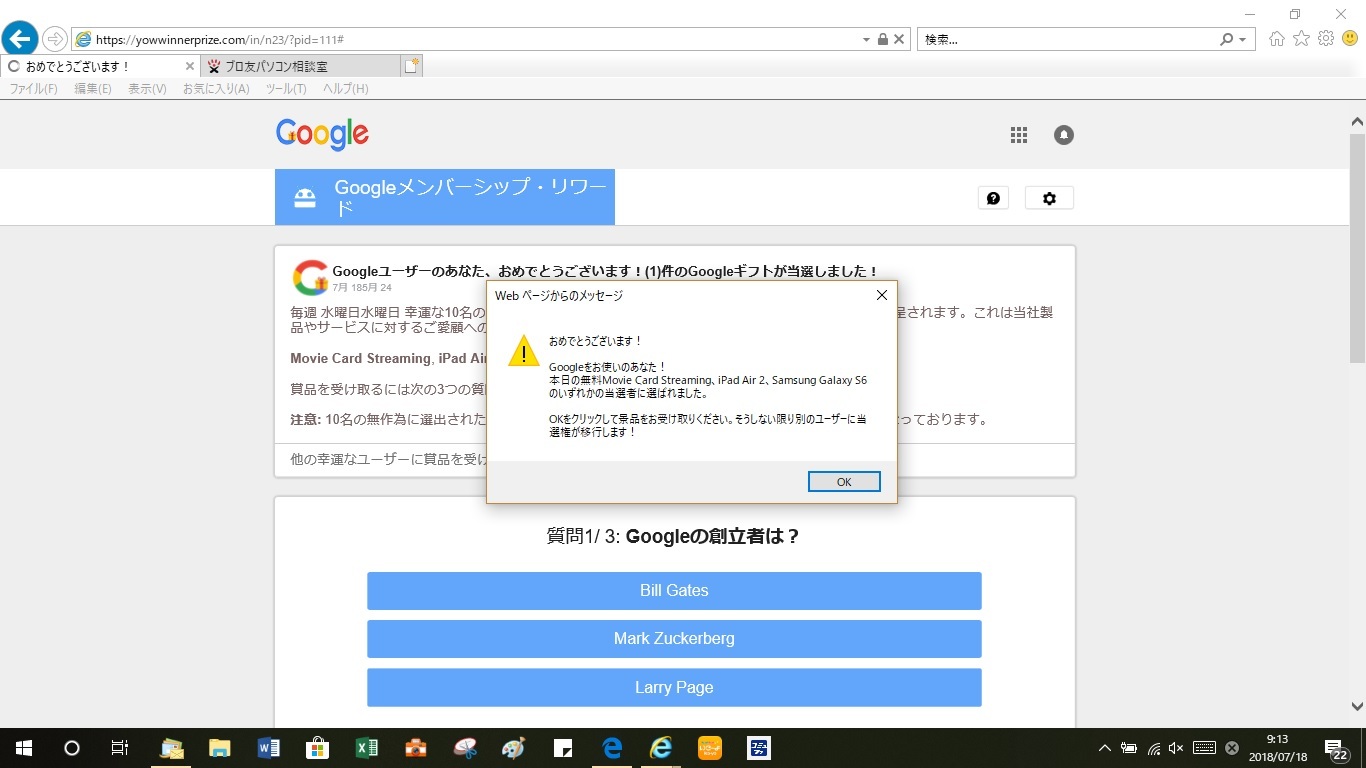Click the battery power icon in tray

[1129, 748]
